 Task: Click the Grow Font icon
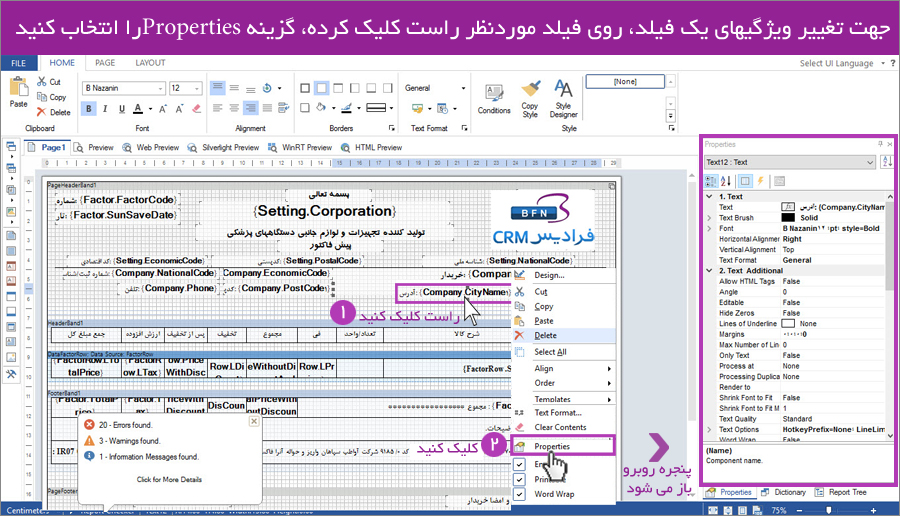163,108
